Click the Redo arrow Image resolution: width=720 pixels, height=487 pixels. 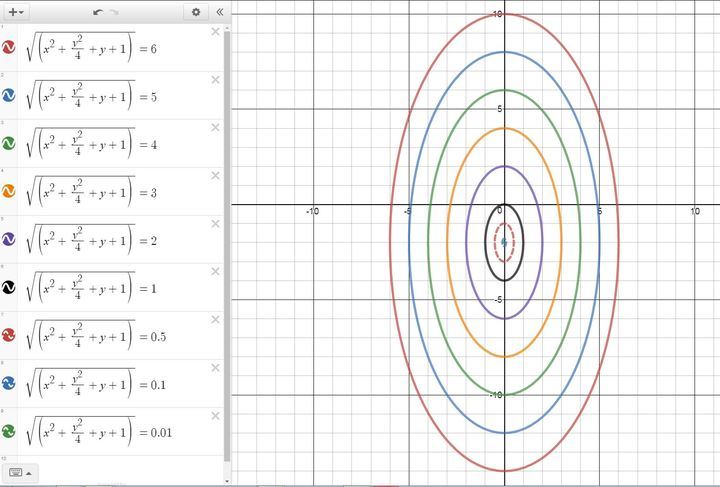113,12
